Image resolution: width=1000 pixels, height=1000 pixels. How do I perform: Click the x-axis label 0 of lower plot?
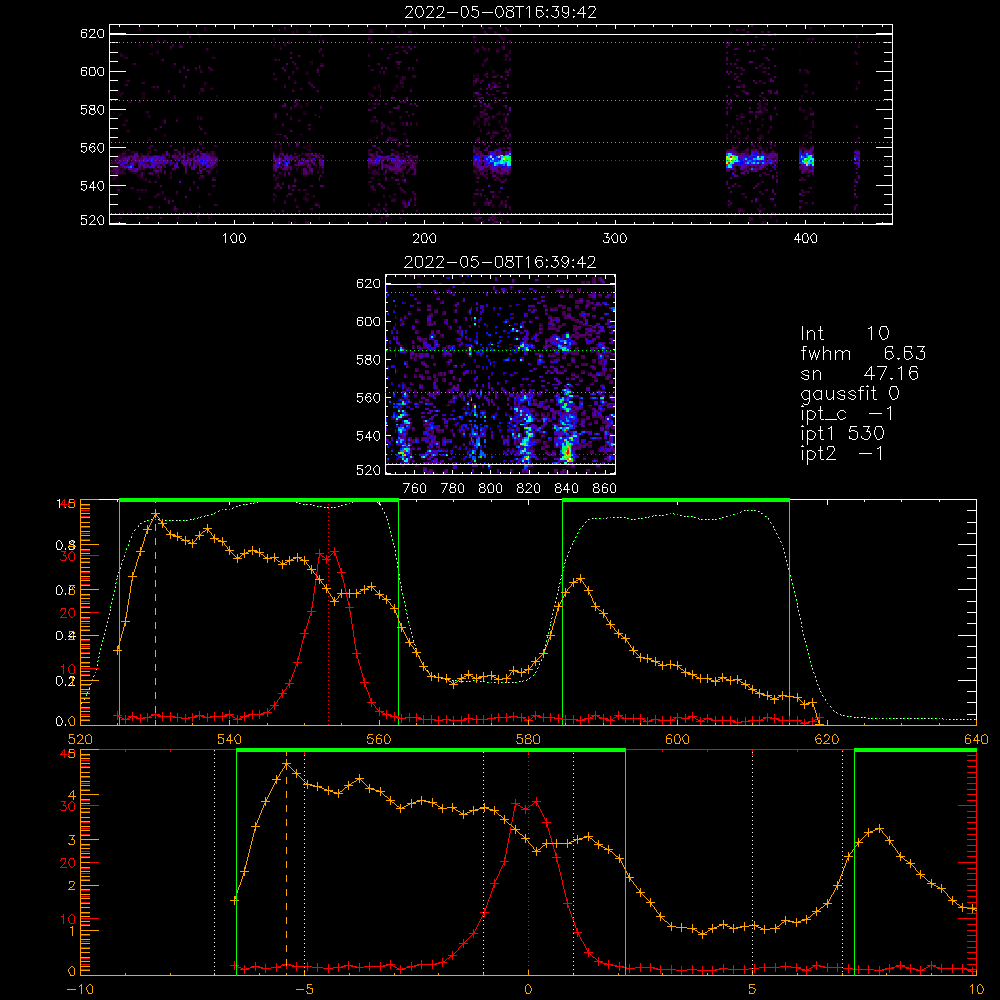528,989
